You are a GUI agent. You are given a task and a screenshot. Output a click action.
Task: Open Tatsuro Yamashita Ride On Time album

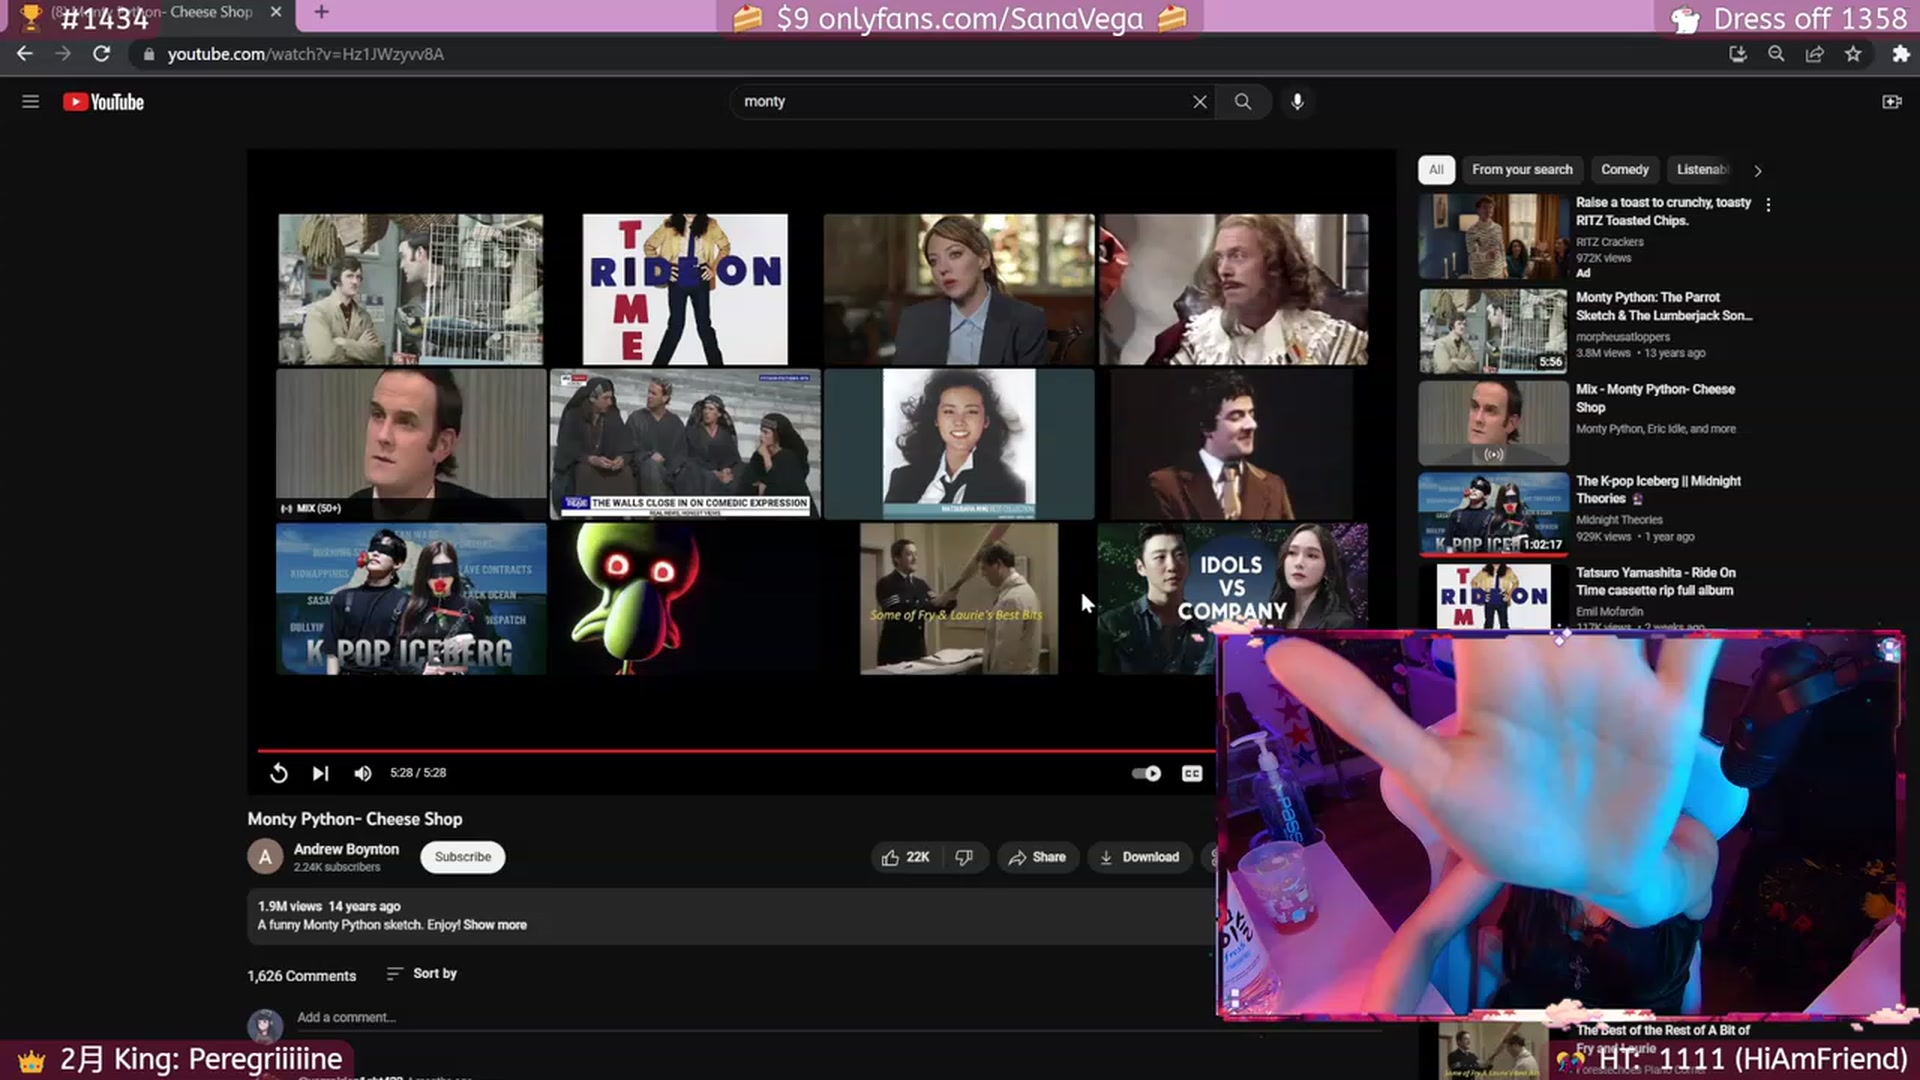[x=1655, y=582]
